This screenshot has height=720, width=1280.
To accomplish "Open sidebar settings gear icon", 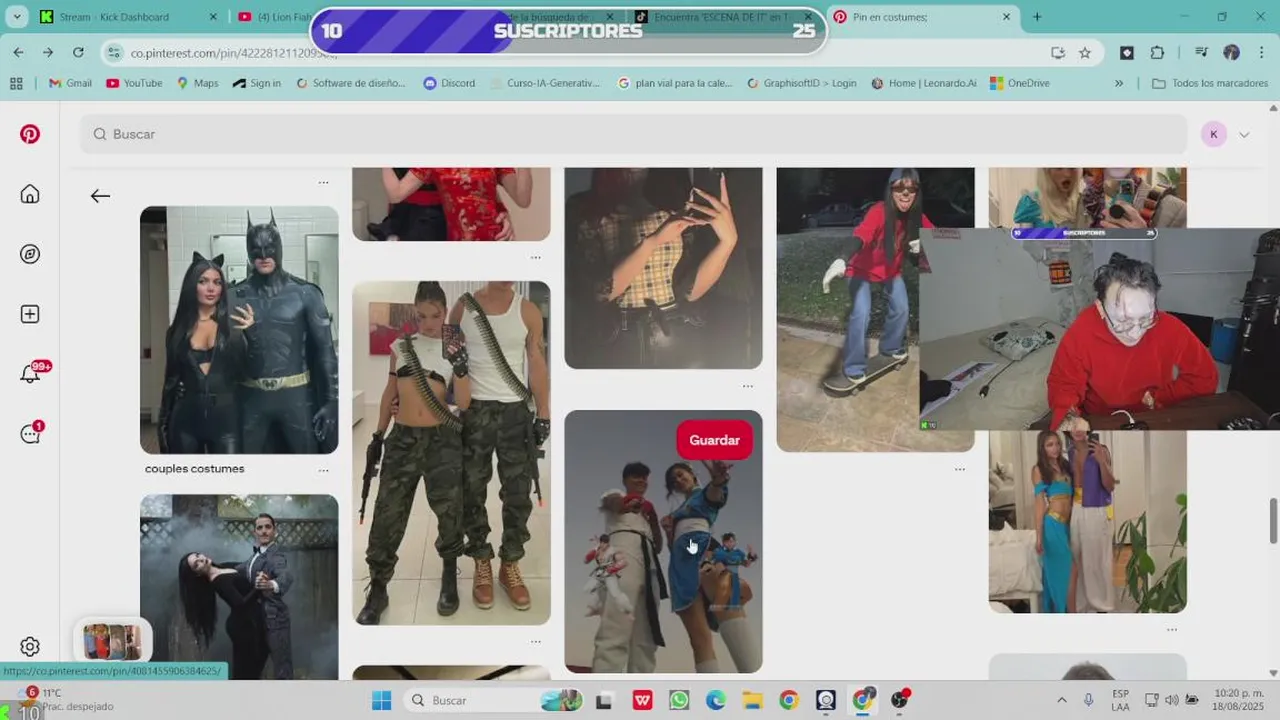I will coord(30,647).
